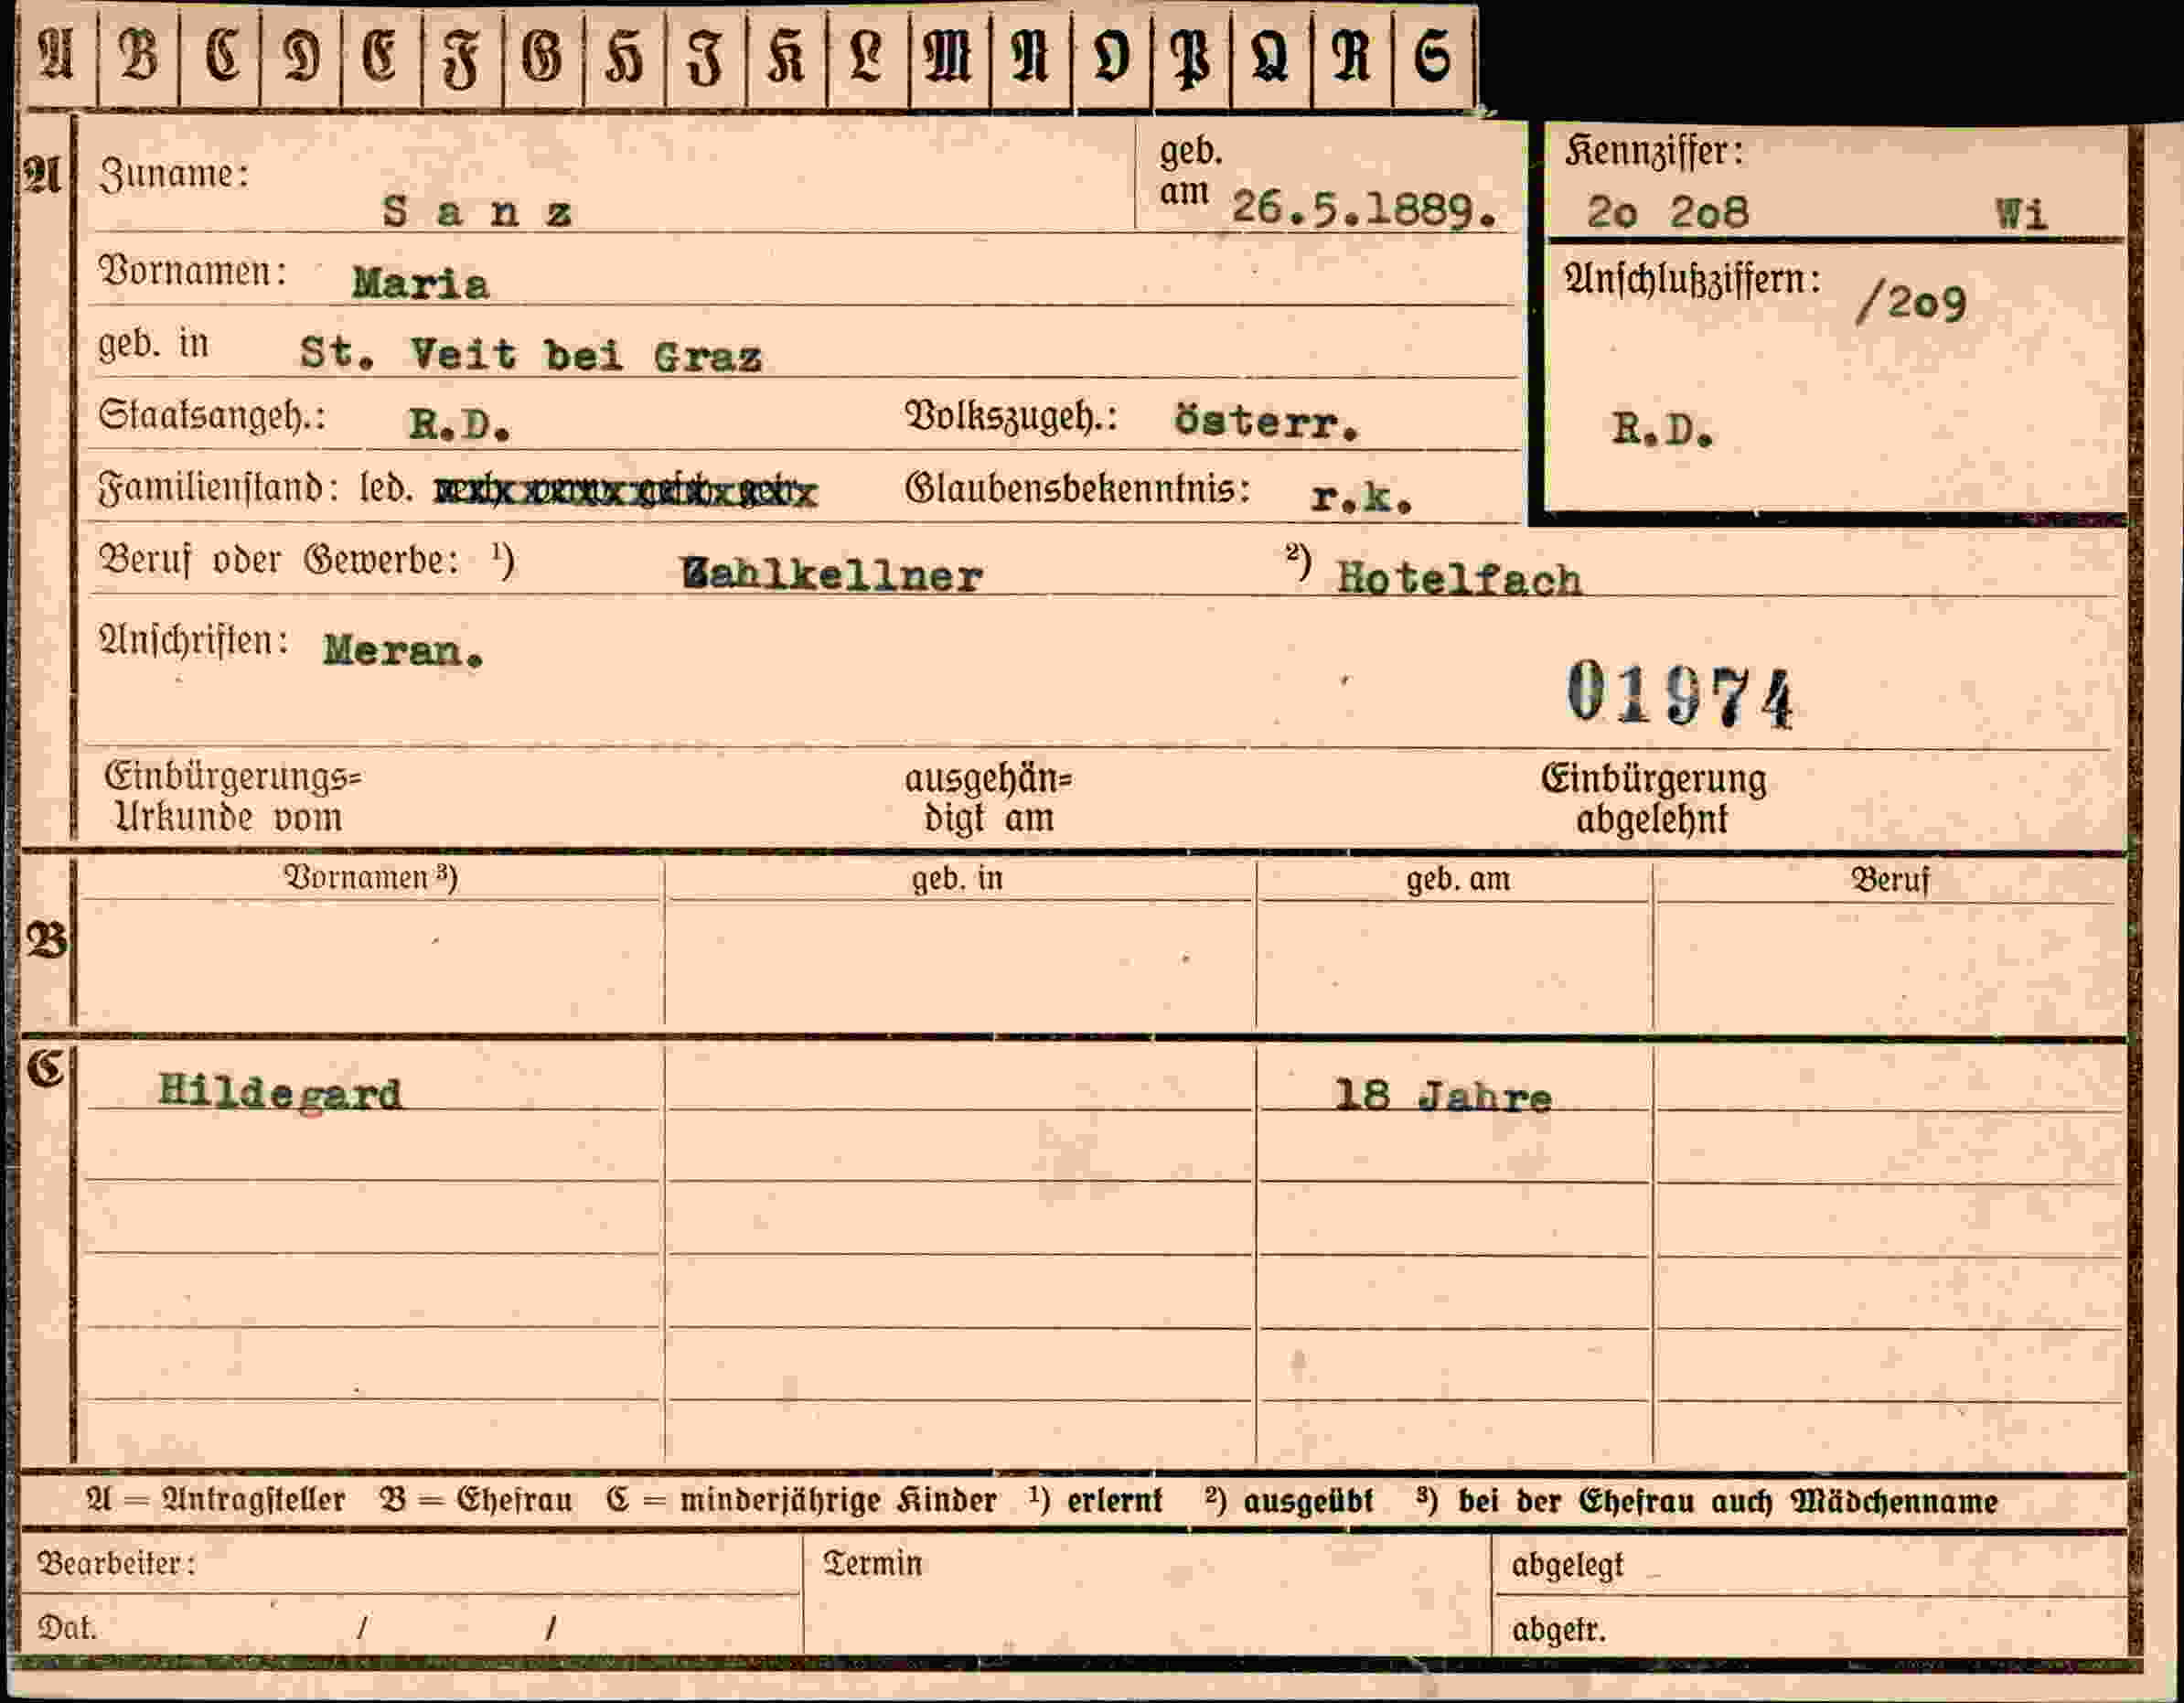This screenshot has height=1703, width=2184.
Task: Click the 'Vornamen:' label in section A
Action: 192,271
